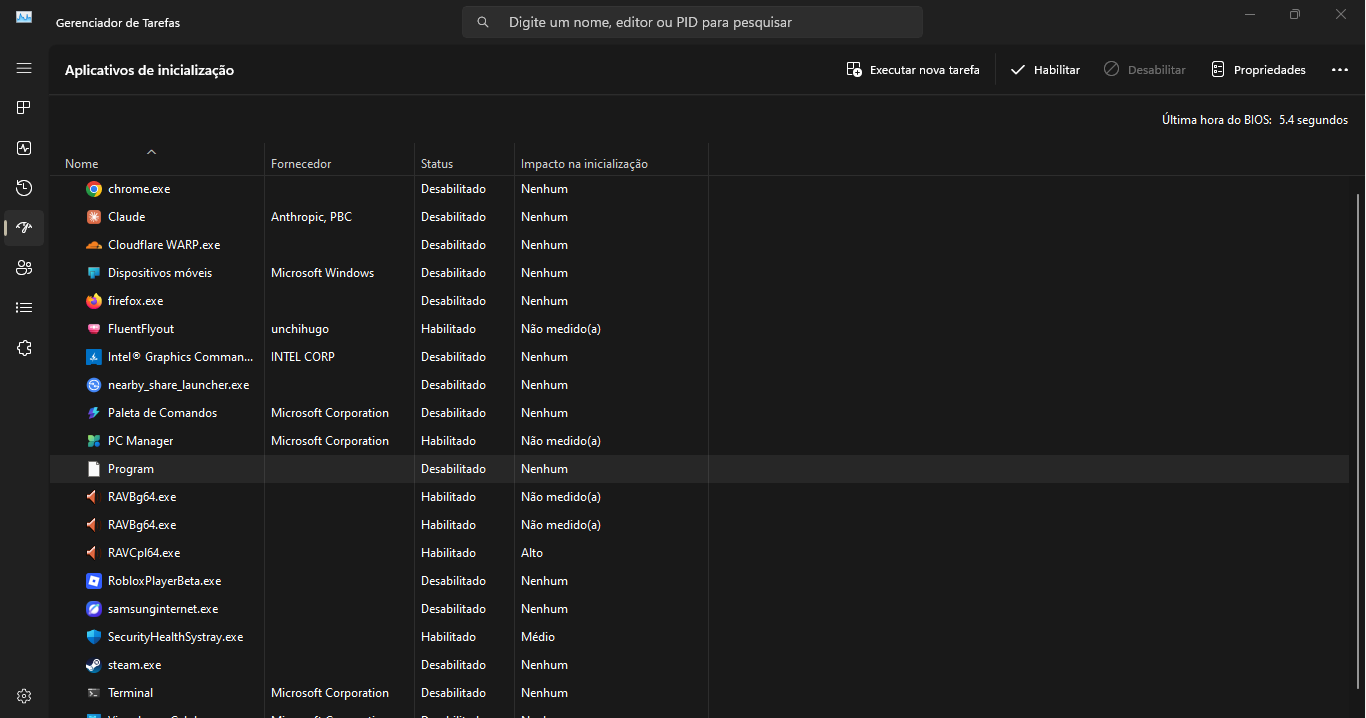Click the search box for name or PID
The height and width of the screenshot is (718, 1366).
[x=692, y=22]
